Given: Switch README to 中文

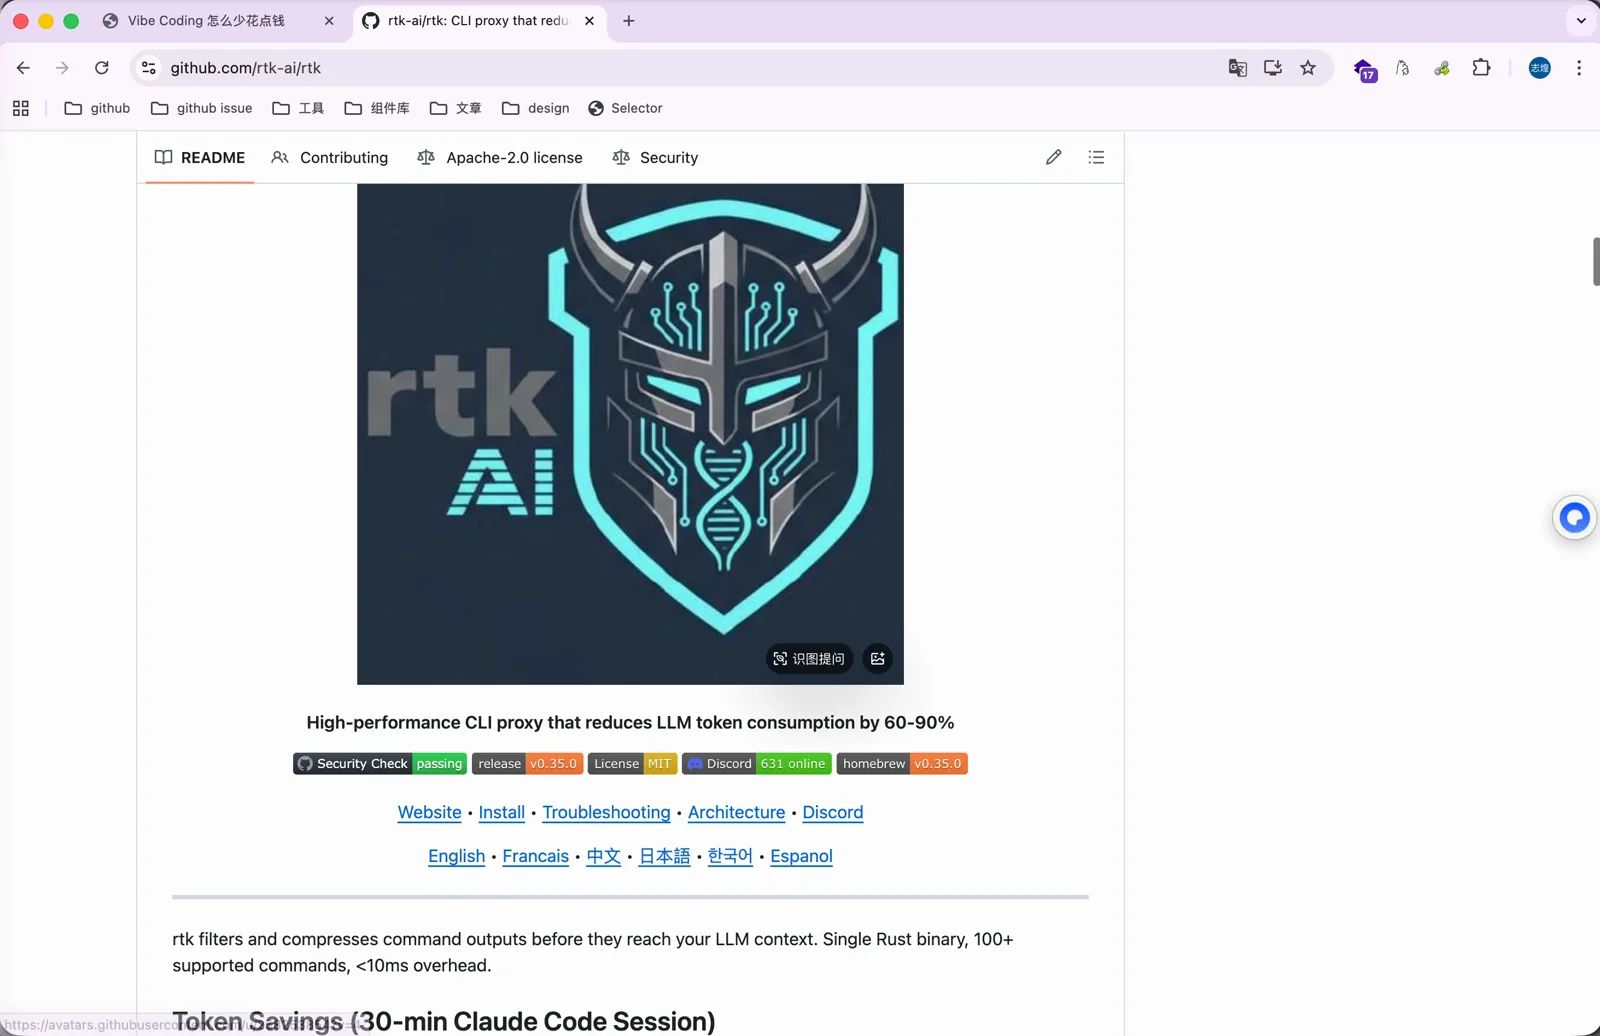Looking at the screenshot, I should coord(604,856).
